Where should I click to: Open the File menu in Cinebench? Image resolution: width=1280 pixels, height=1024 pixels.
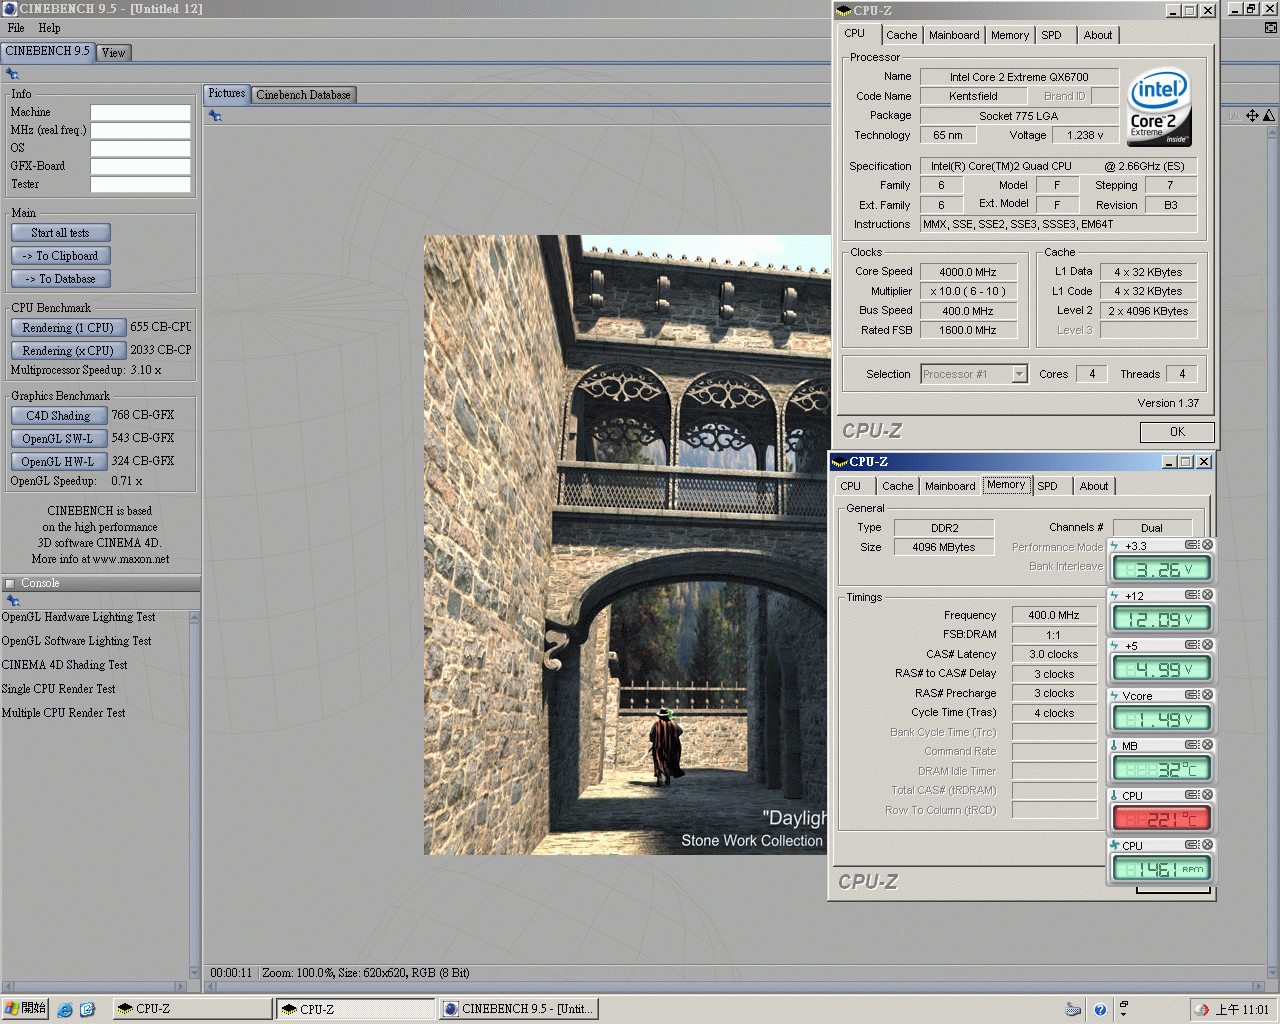(x=16, y=28)
